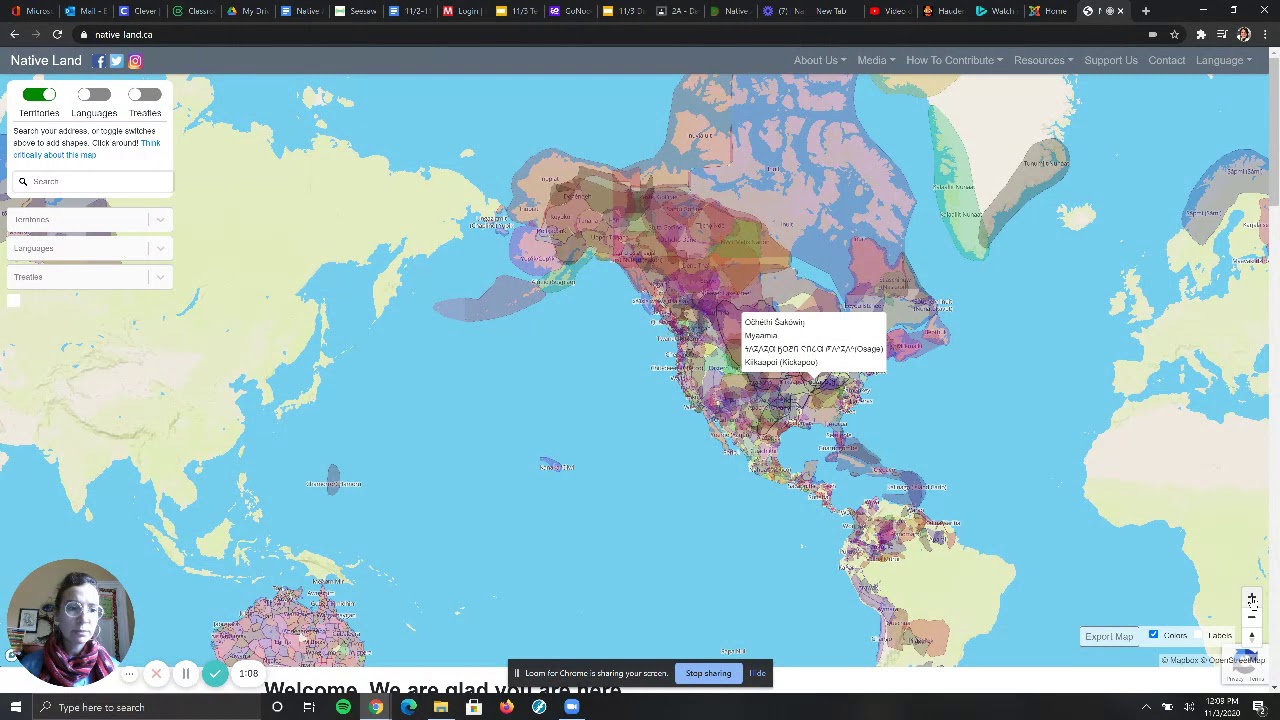Finish the Loom recording with checkmark
Image resolution: width=1280 pixels, height=720 pixels.
click(215, 674)
